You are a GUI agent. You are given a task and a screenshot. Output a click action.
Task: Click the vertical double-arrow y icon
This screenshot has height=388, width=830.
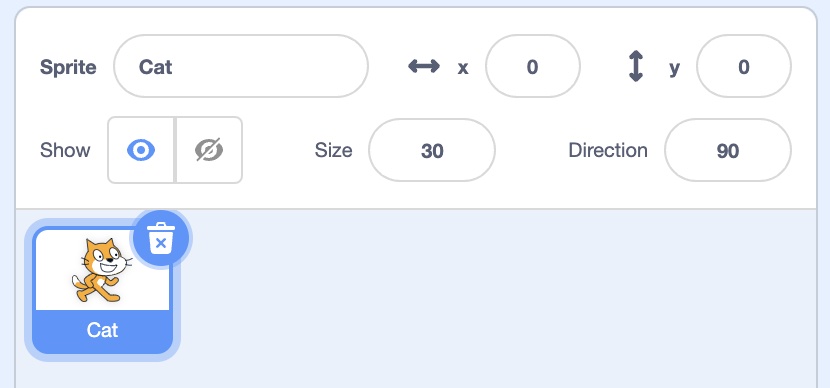(x=636, y=66)
